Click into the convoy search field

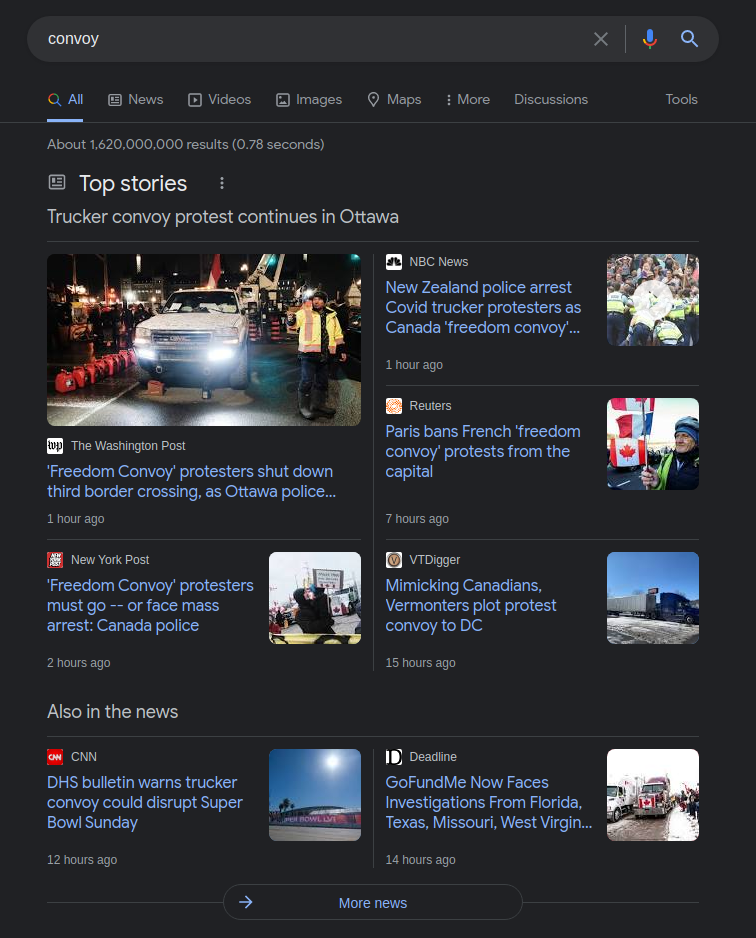tap(311, 39)
